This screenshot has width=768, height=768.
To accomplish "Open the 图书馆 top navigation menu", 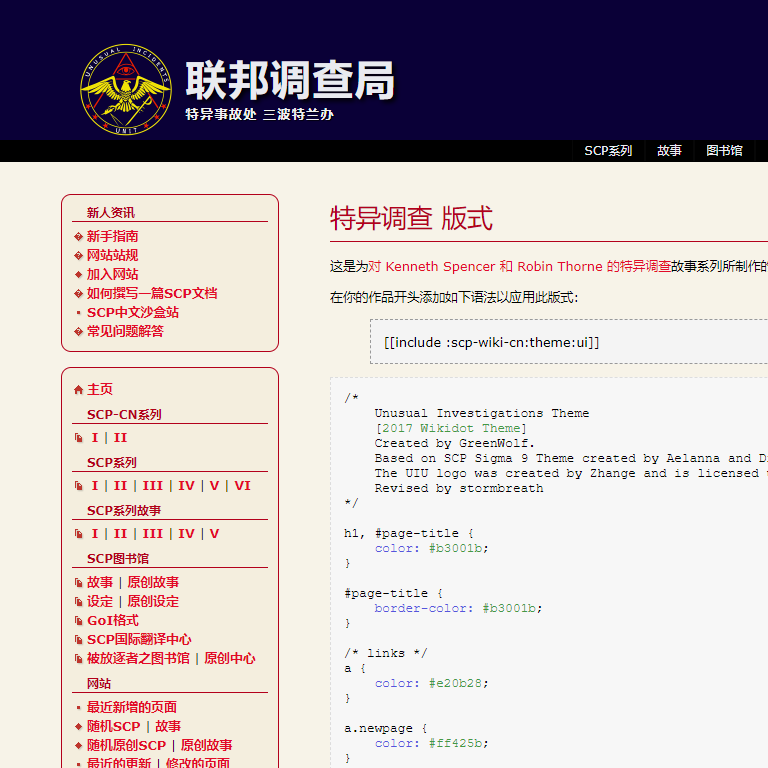I will (724, 151).
